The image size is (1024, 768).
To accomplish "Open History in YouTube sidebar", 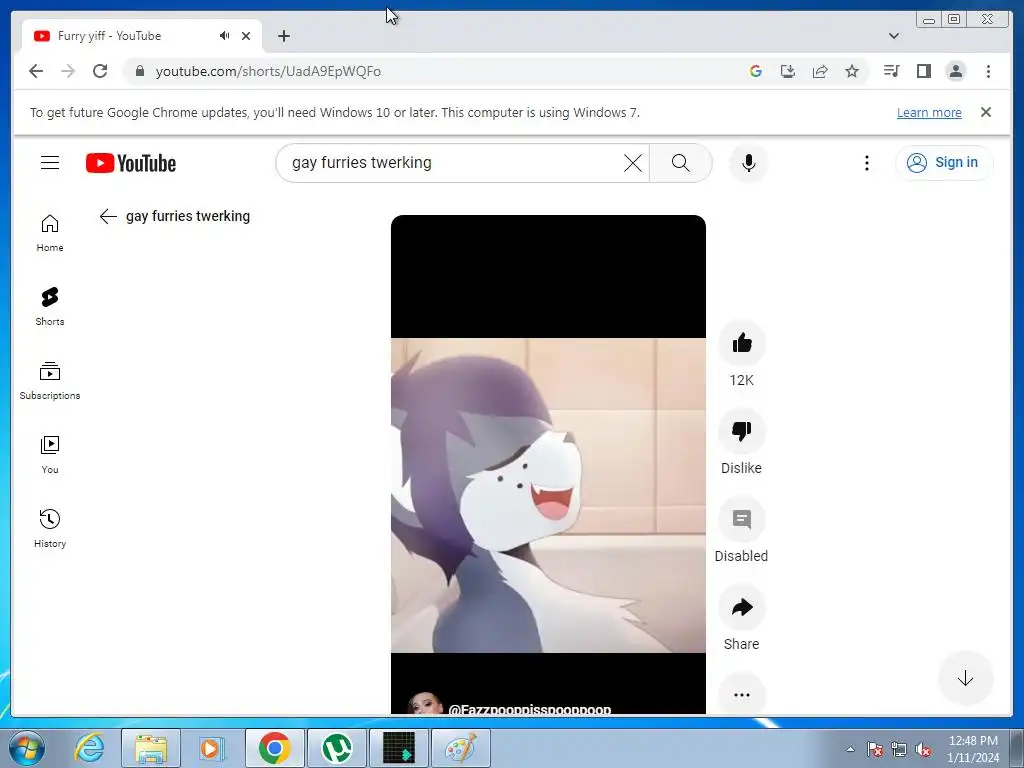I will coord(50,528).
